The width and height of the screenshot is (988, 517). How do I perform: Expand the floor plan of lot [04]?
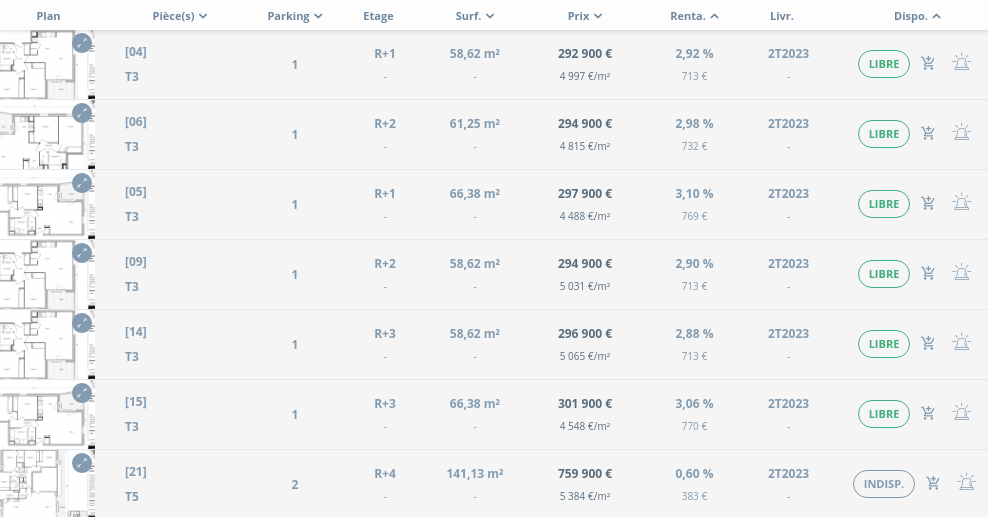tap(82, 44)
